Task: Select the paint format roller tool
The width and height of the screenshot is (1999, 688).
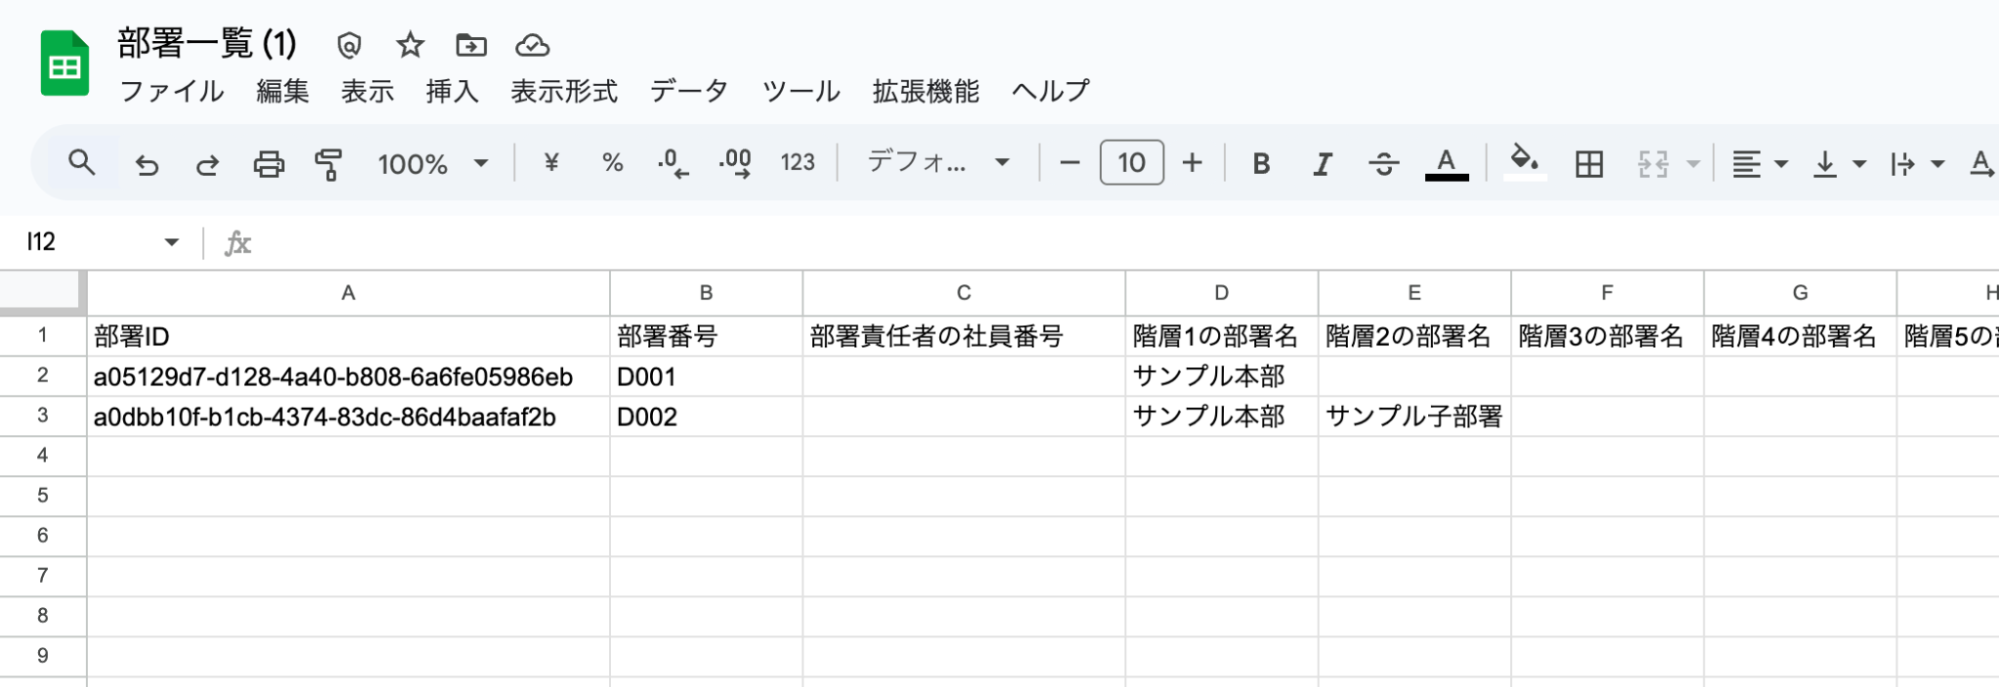Action: pos(328,164)
